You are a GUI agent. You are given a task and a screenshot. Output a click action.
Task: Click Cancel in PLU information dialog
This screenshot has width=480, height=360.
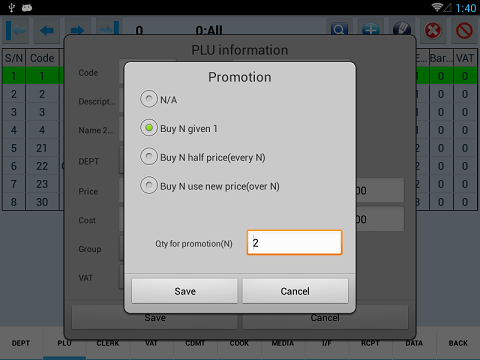tap(325, 318)
